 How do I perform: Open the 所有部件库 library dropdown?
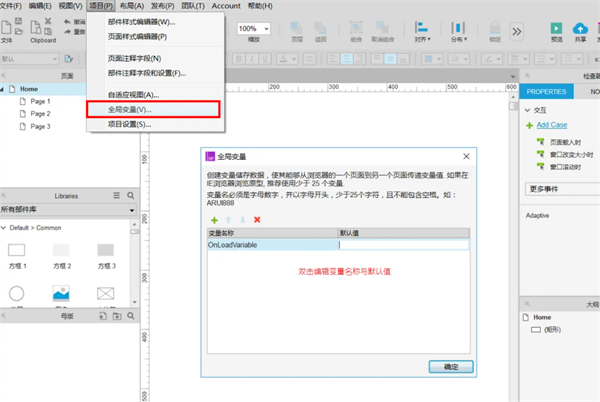pos(68,211)
